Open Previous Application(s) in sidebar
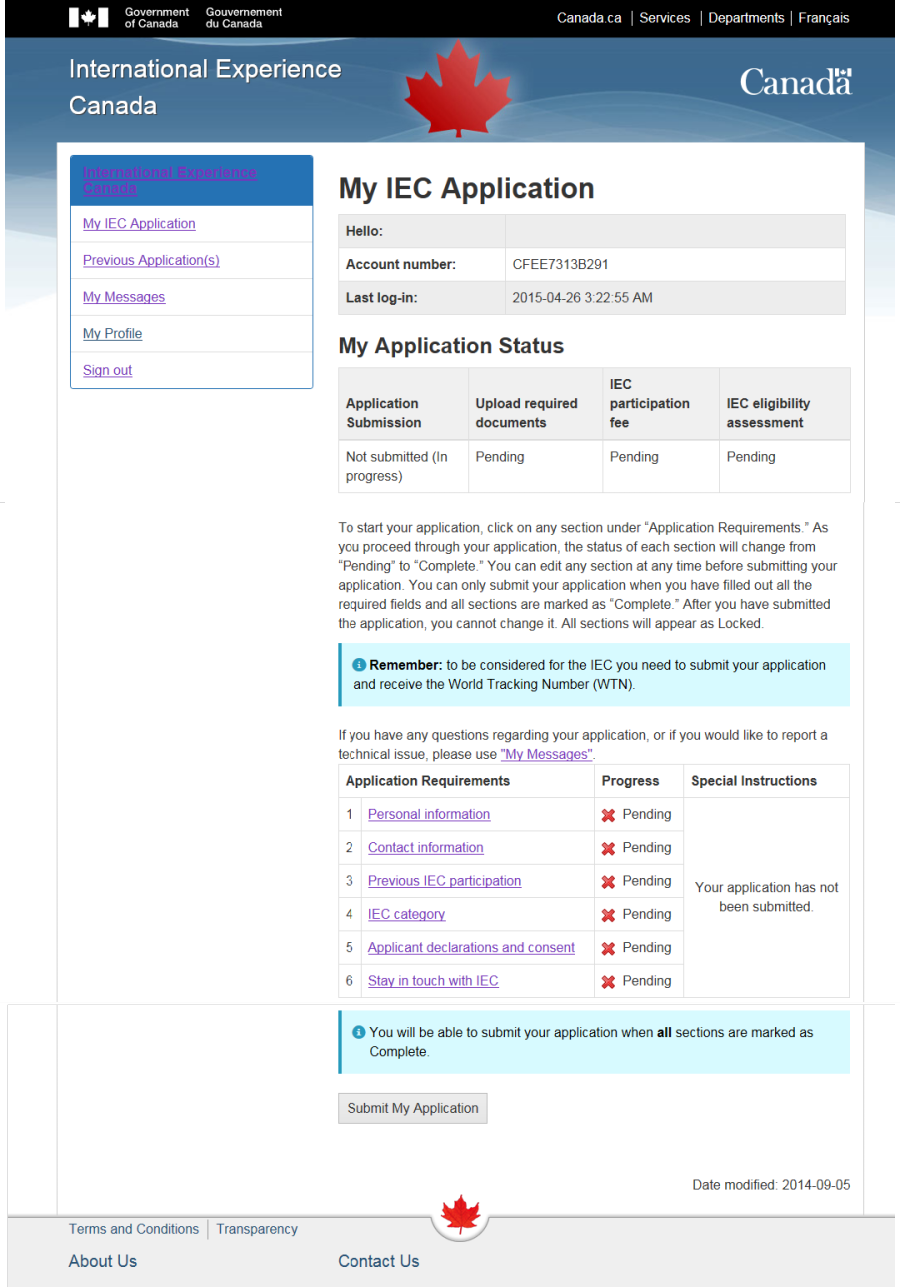 (151, 260)
